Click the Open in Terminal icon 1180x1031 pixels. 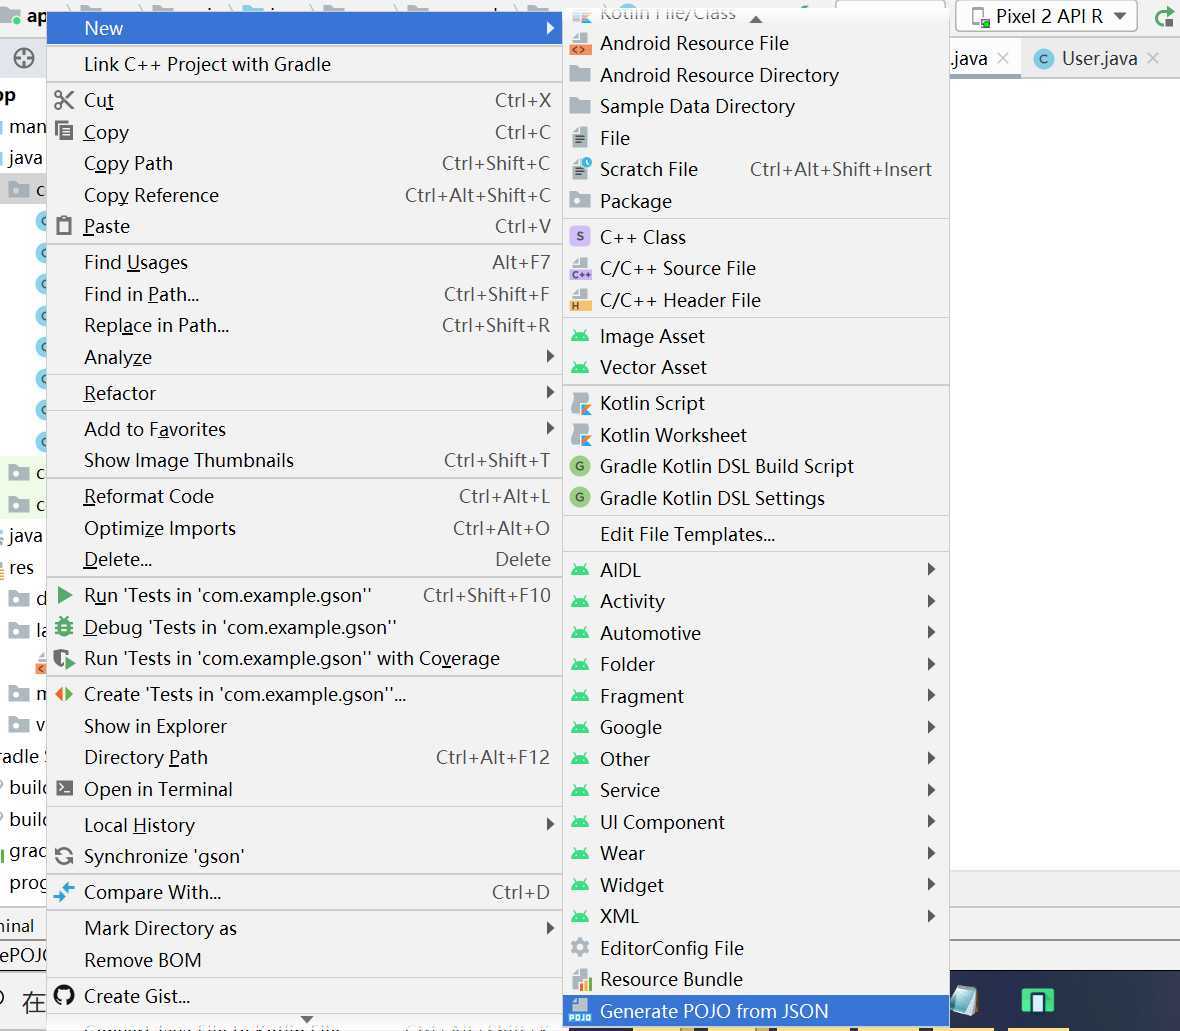[65, 789]
